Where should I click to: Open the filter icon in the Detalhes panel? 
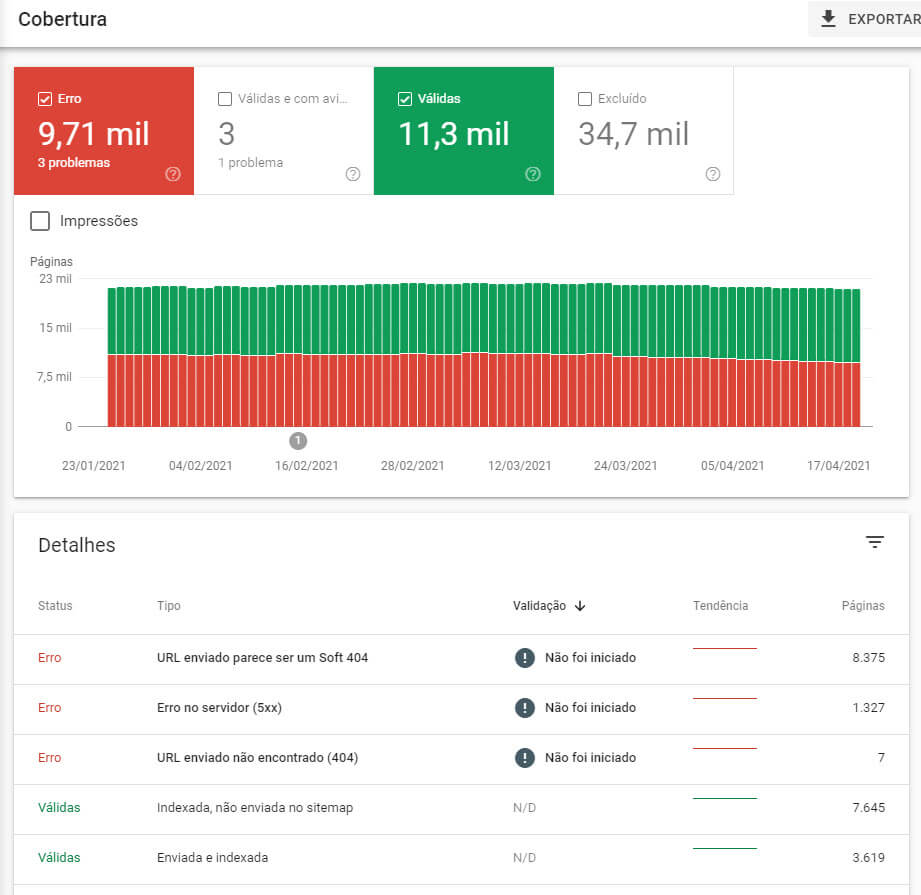[x=875, y=541]
